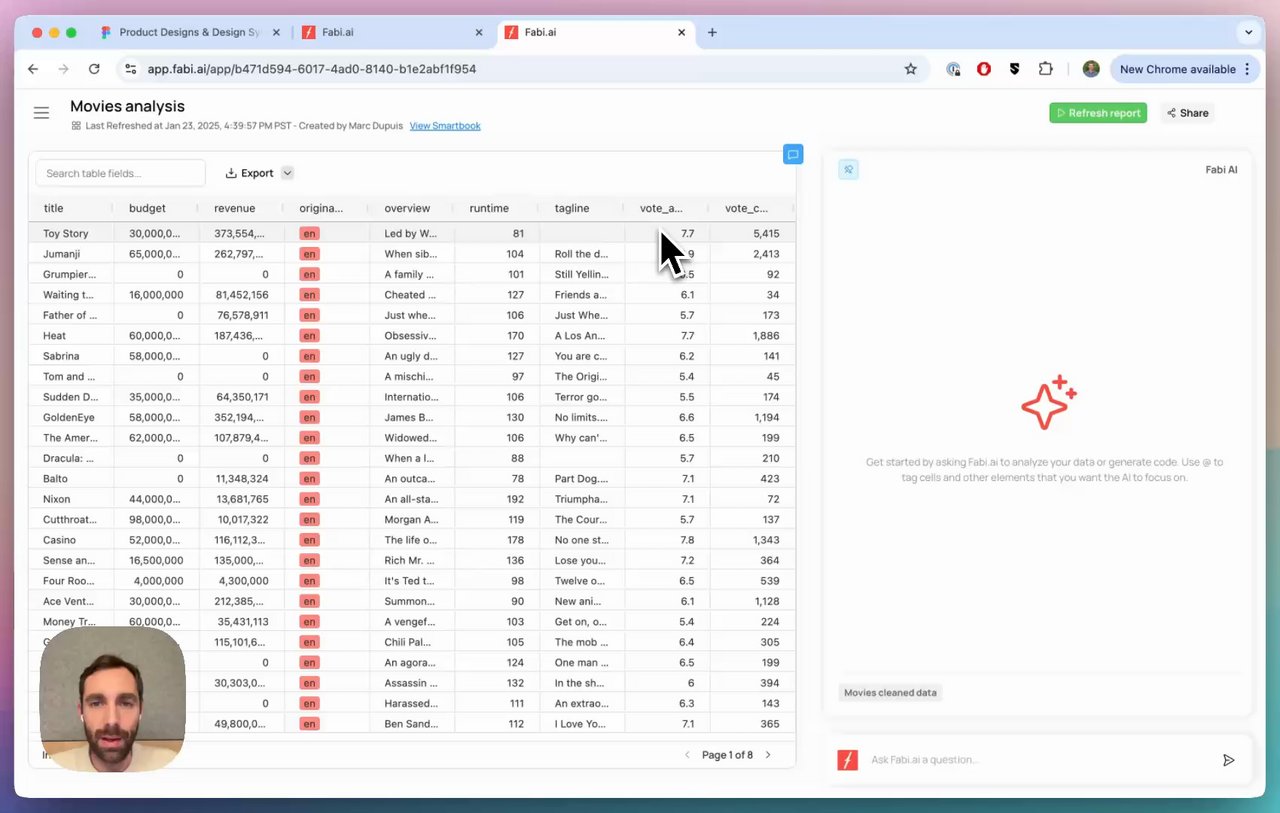Viewport: 1280px width, 813px height.
Task: Click the Refresh report button
Action: point(1098,113)
